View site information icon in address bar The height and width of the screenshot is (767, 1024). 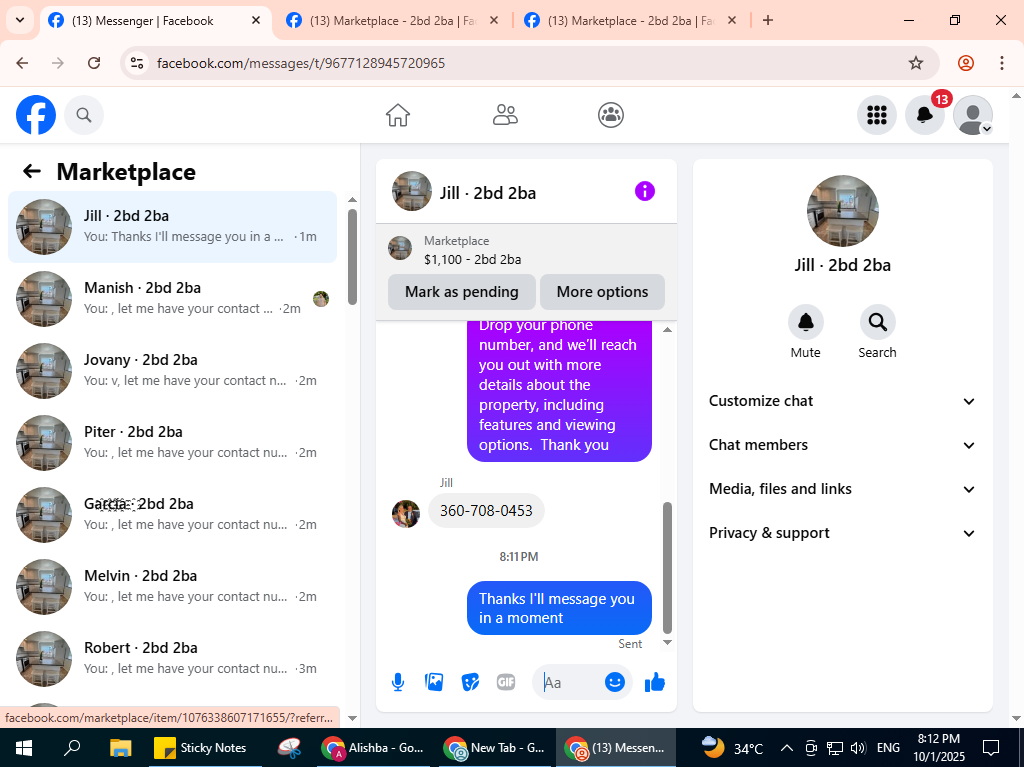point(136,63)
